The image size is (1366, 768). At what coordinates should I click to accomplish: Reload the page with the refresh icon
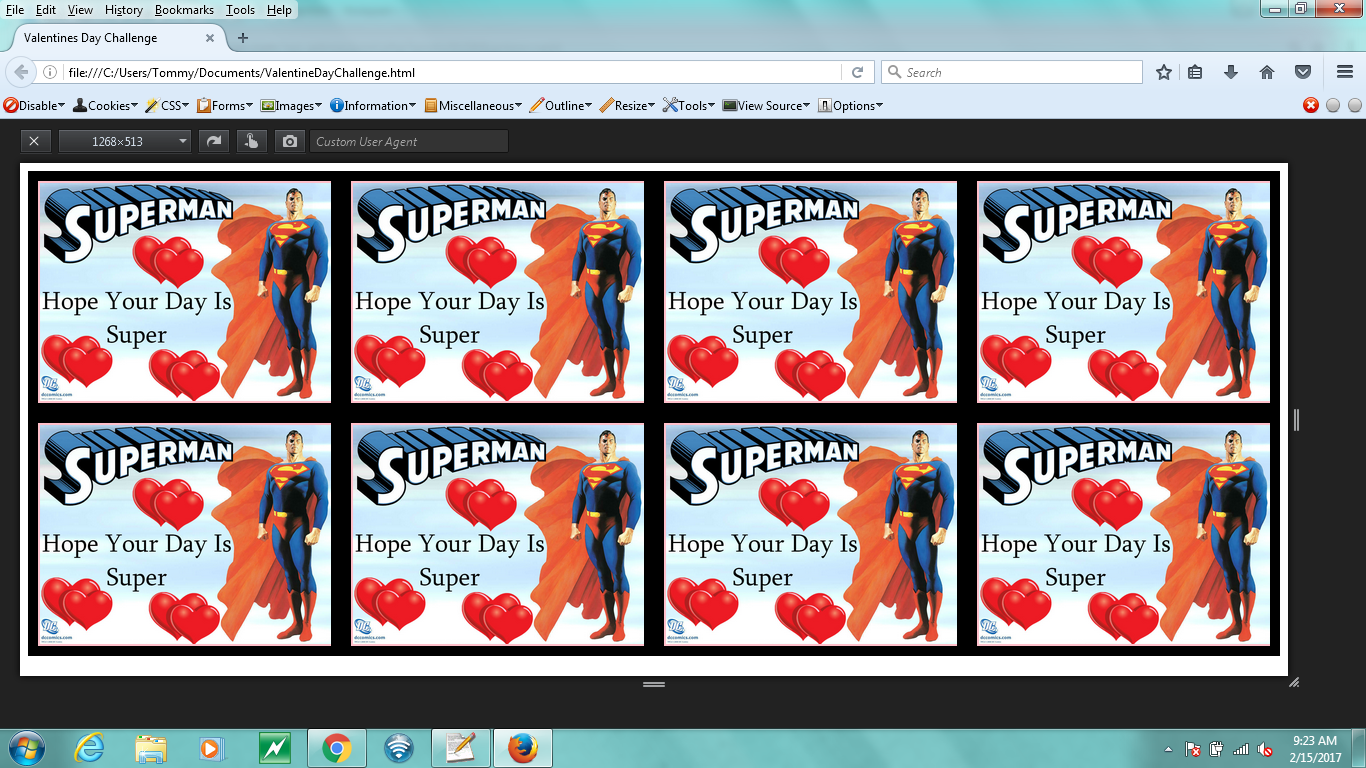coord(857,72)
